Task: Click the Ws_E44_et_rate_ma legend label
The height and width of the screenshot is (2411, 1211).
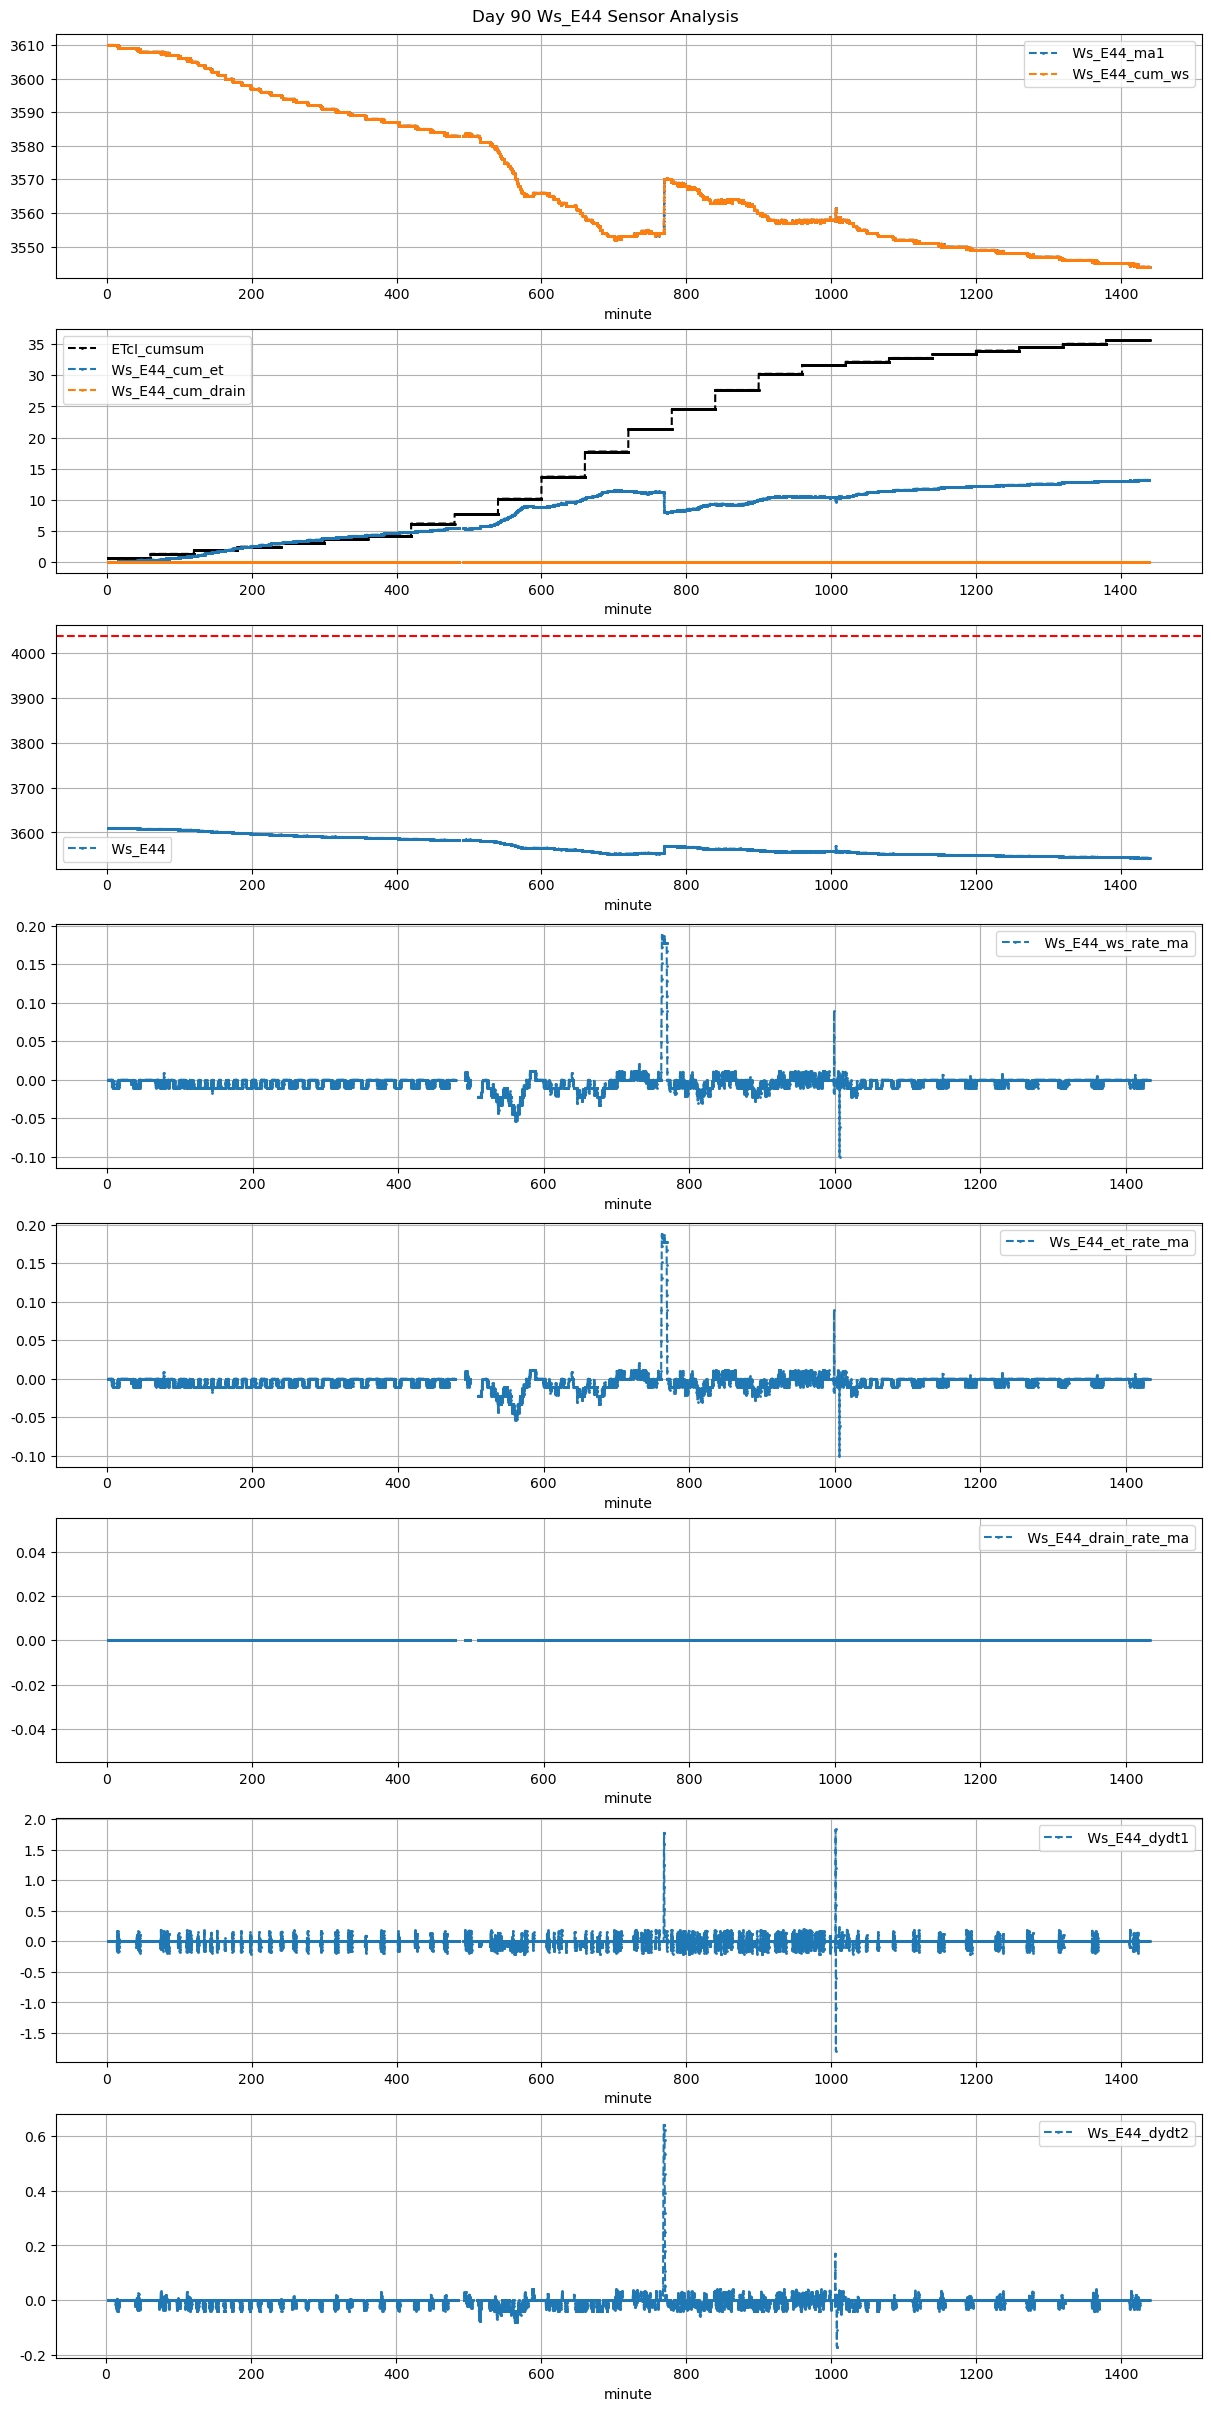Action: (x=1118, y=1243)
